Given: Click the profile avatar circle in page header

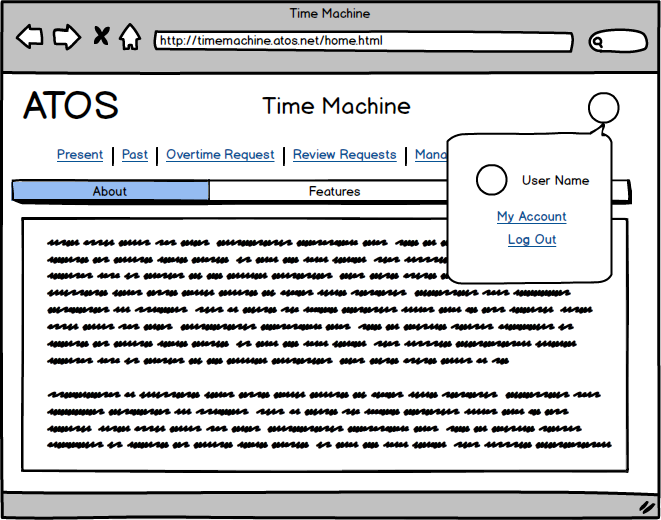Looking at the screenshot, I should pos(603,108).
